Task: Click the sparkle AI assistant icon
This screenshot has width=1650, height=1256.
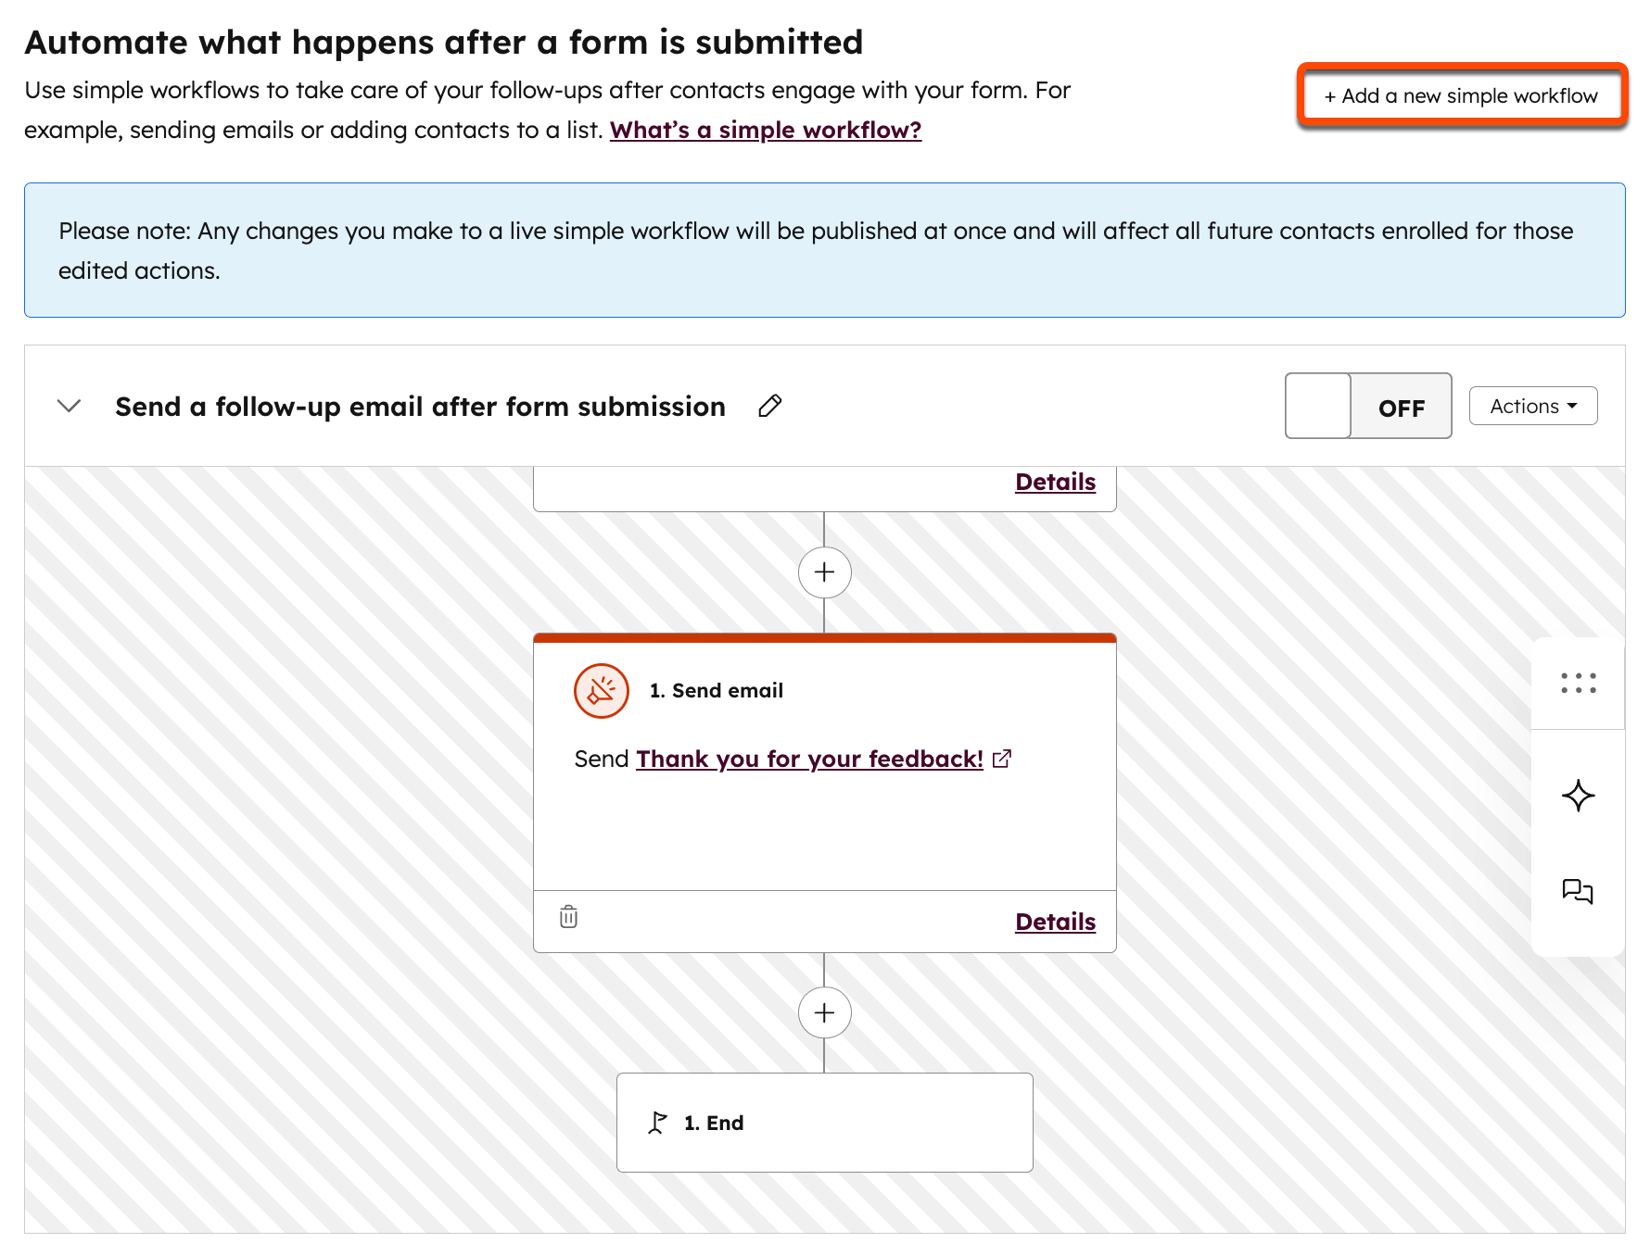Action: [1578, 796]
